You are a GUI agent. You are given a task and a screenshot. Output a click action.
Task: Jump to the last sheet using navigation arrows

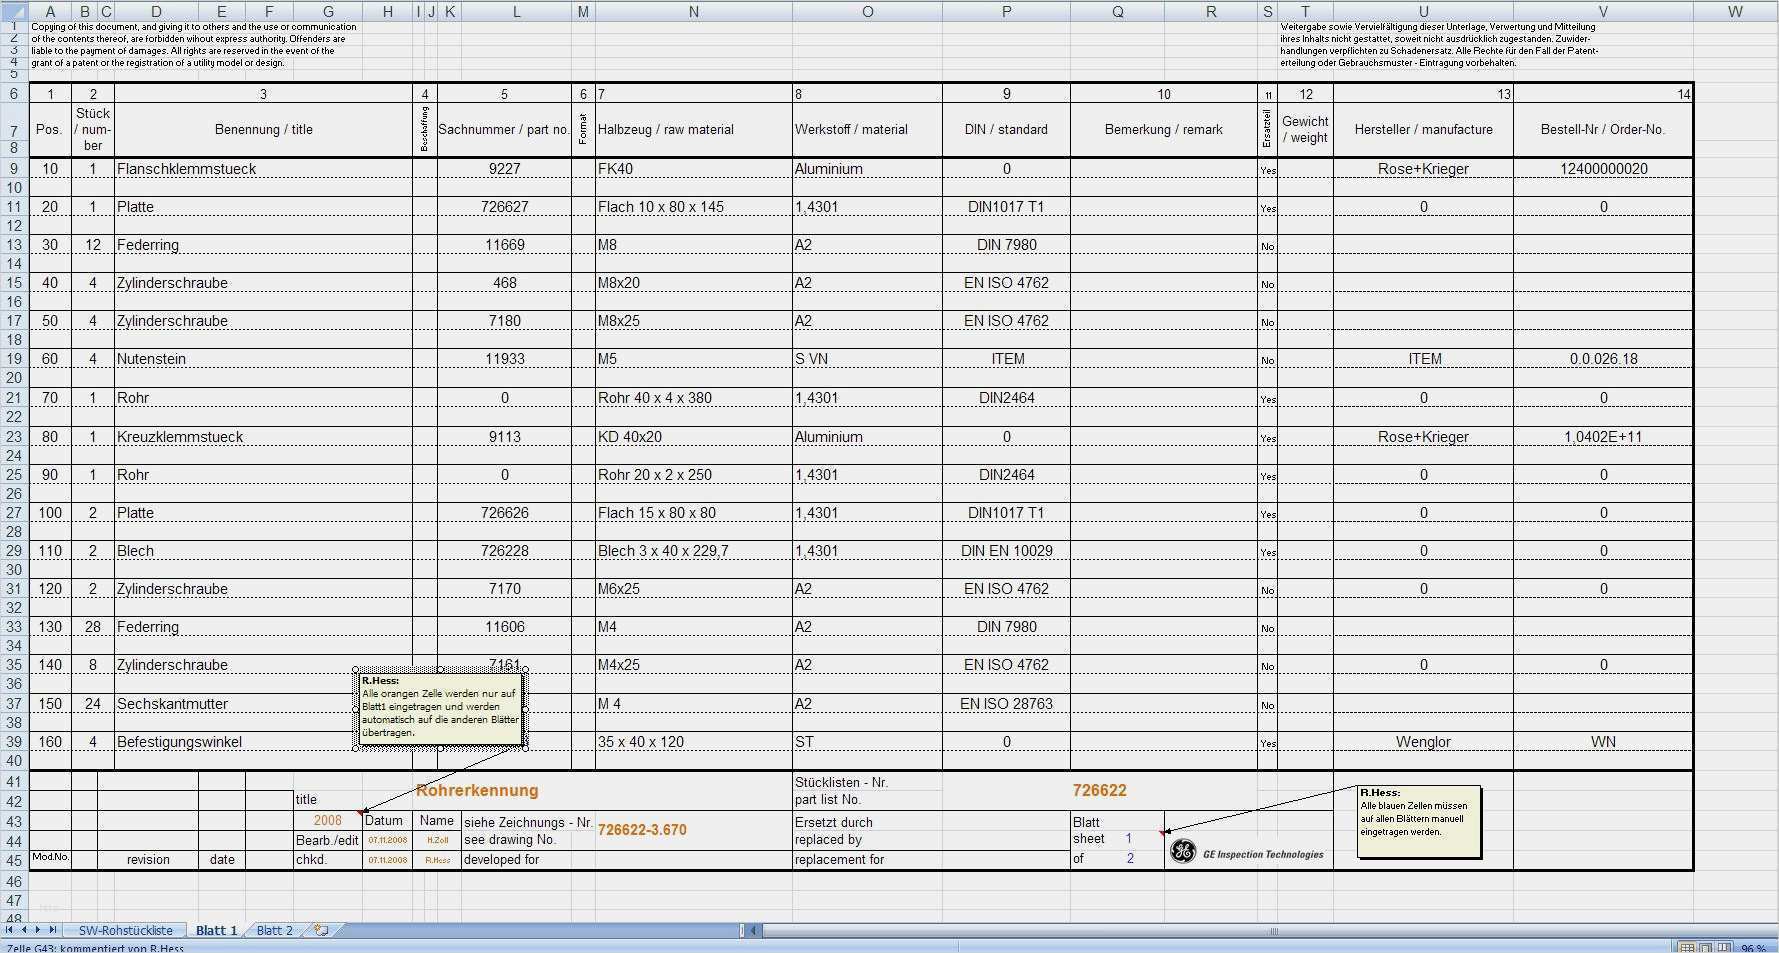pos(53,930)
